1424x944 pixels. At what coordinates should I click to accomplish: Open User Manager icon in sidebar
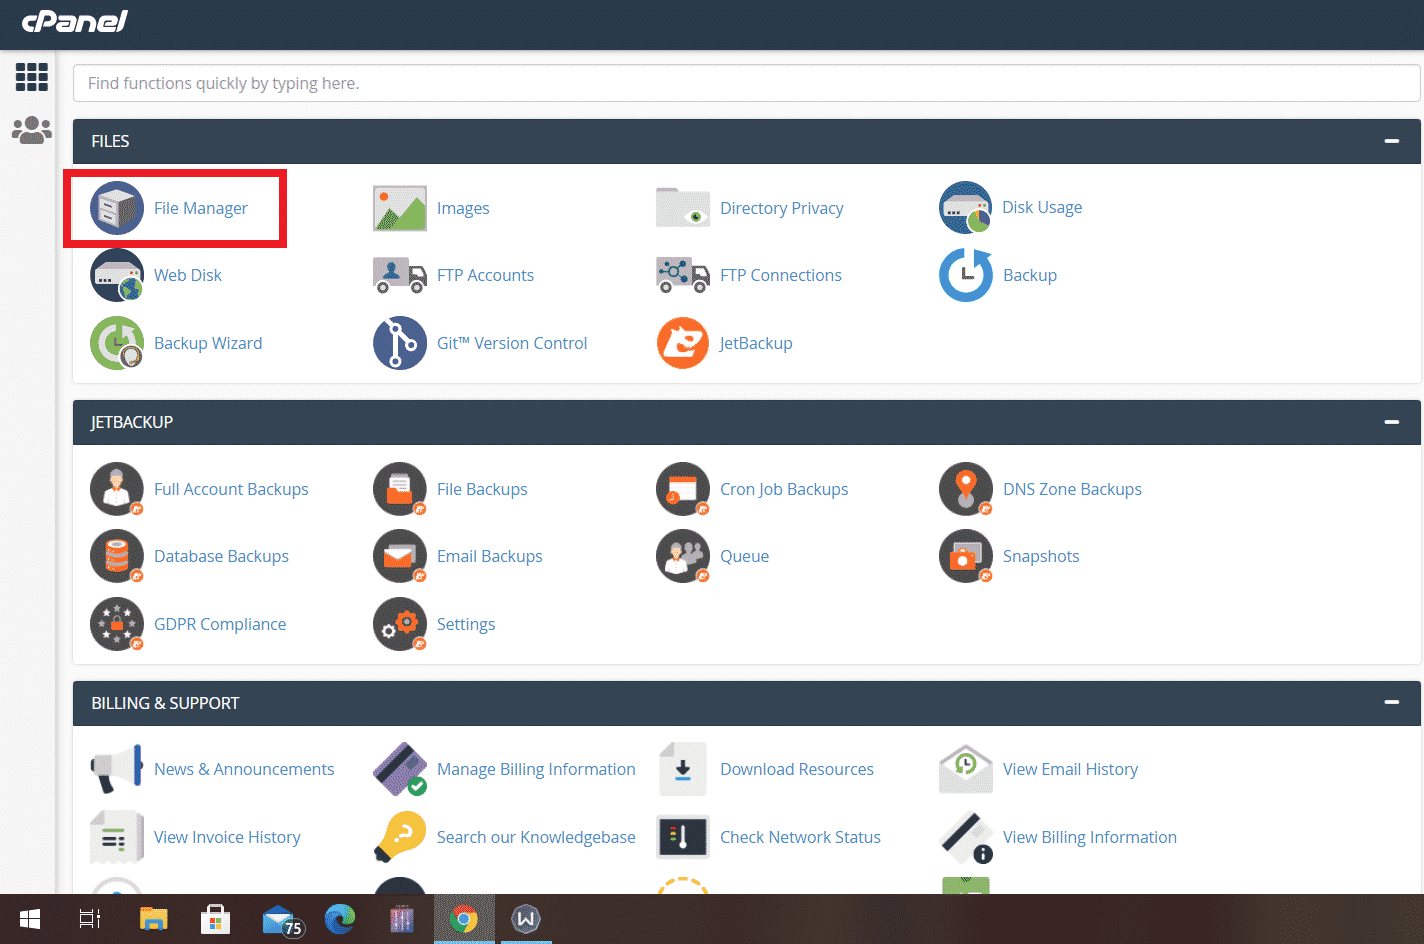click(31, 130)
